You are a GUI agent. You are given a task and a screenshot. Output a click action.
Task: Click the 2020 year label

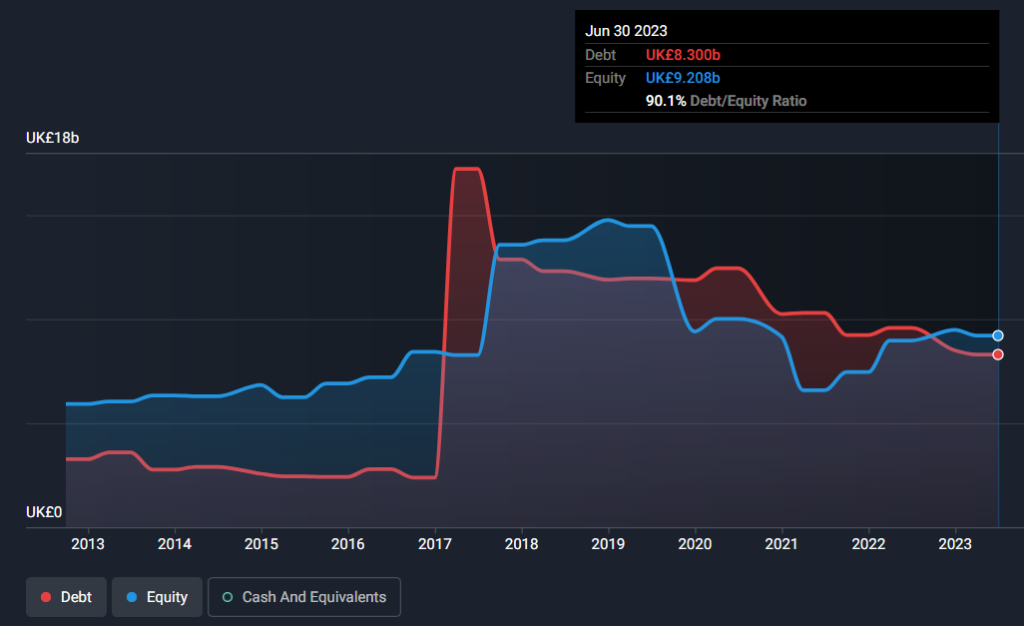pos(695,544)
